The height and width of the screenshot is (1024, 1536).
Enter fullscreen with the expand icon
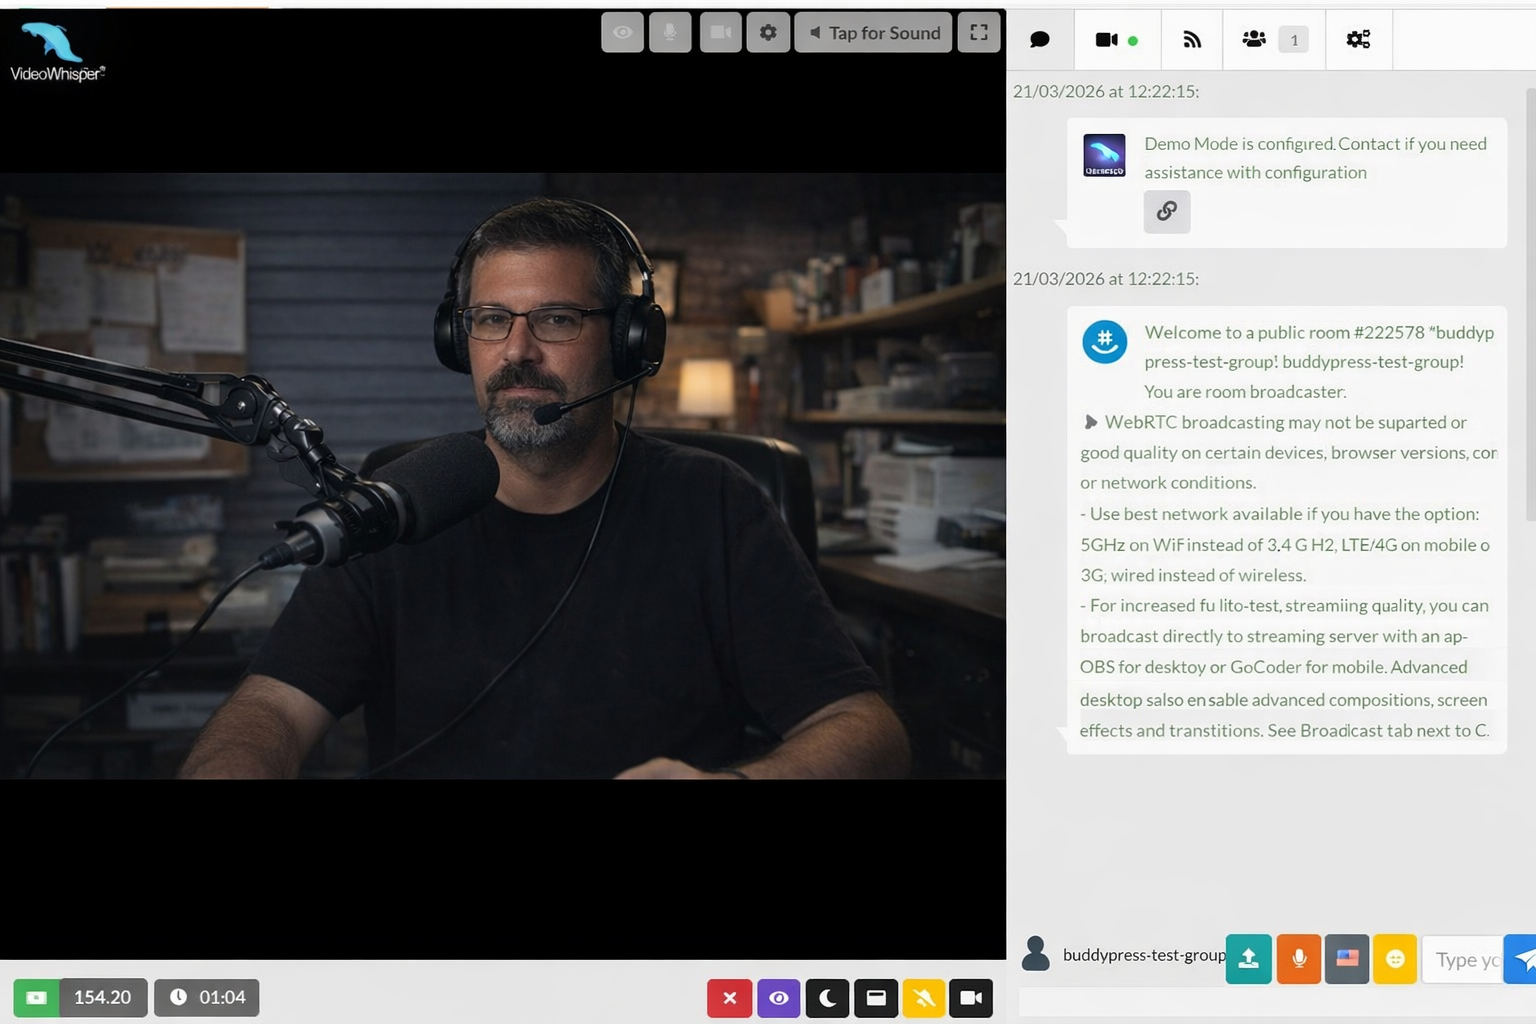coord(978,32)
